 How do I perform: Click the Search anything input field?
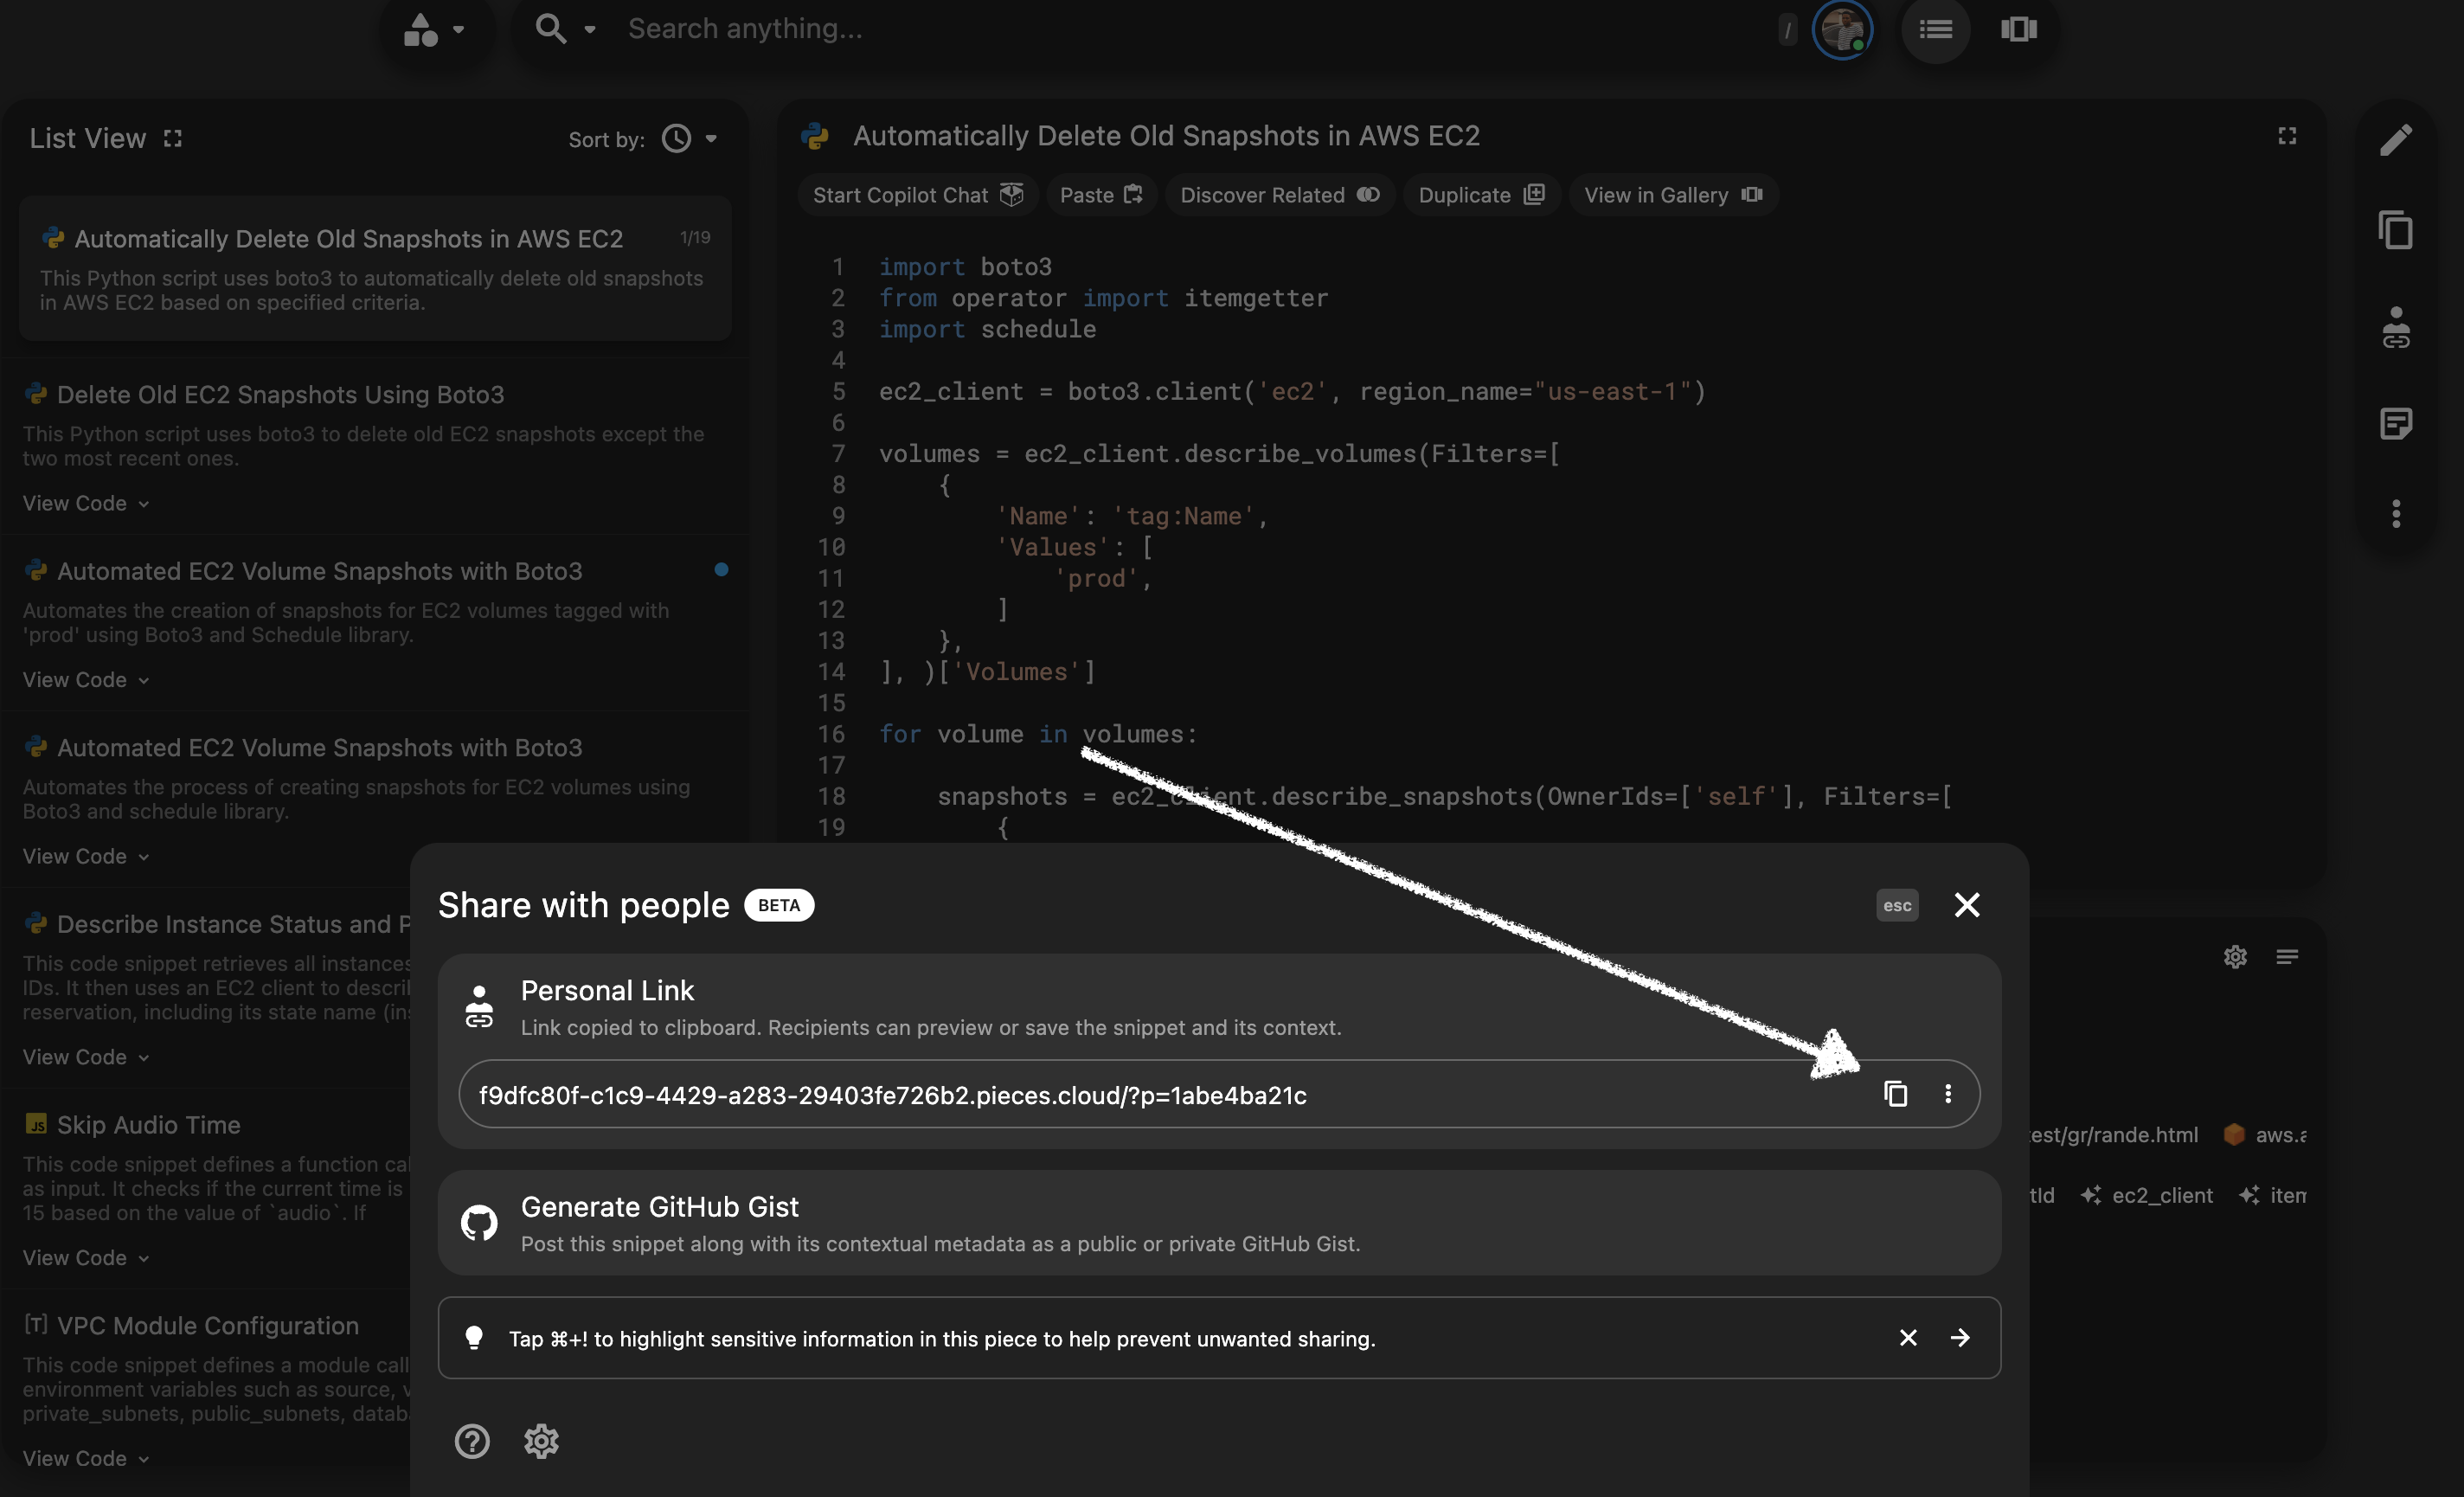point(1190,29)
